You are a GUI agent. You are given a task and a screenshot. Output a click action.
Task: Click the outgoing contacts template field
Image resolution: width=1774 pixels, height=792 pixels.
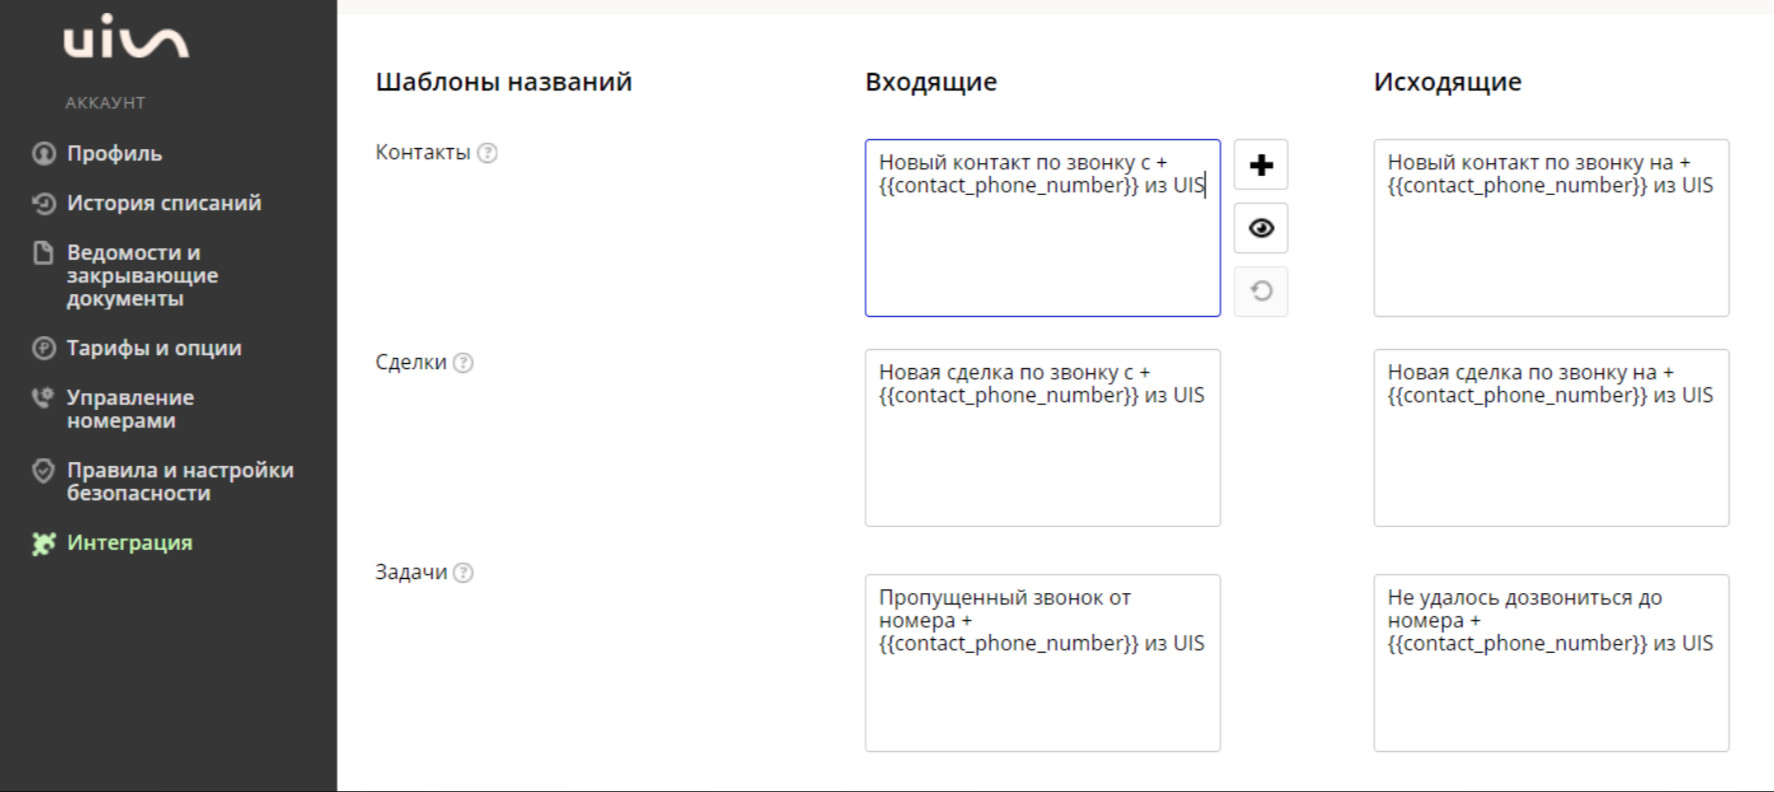(x=1551, y=228)
